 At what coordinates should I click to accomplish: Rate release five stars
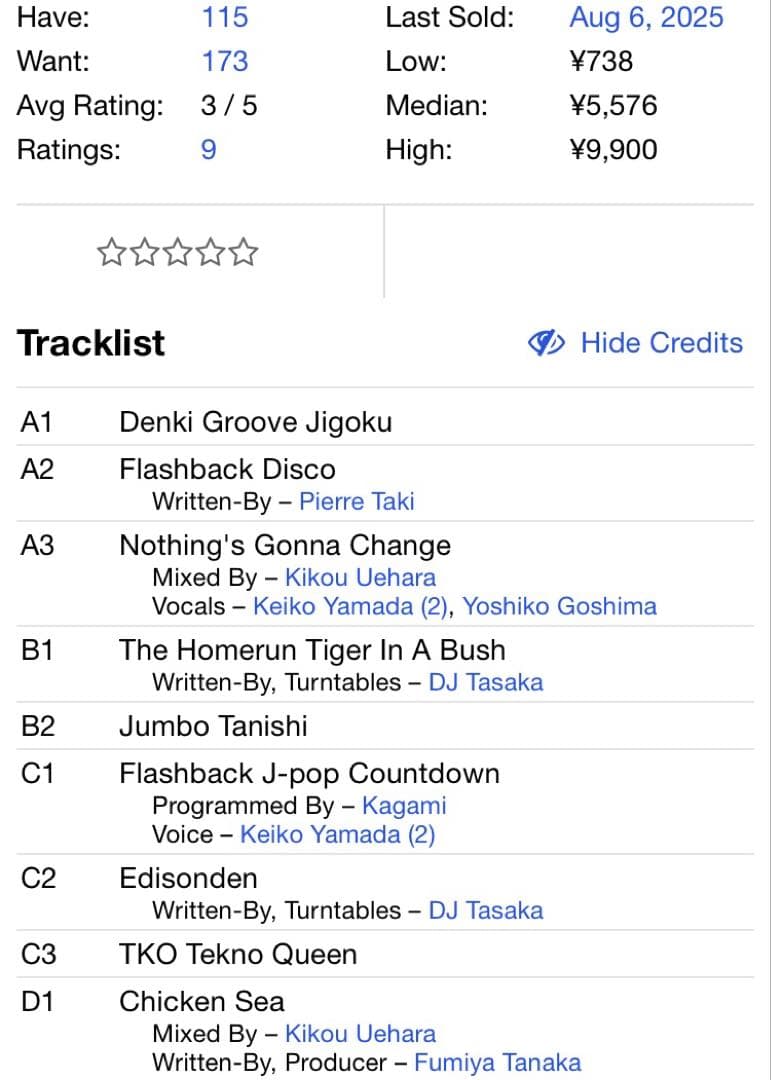[243, 253]
